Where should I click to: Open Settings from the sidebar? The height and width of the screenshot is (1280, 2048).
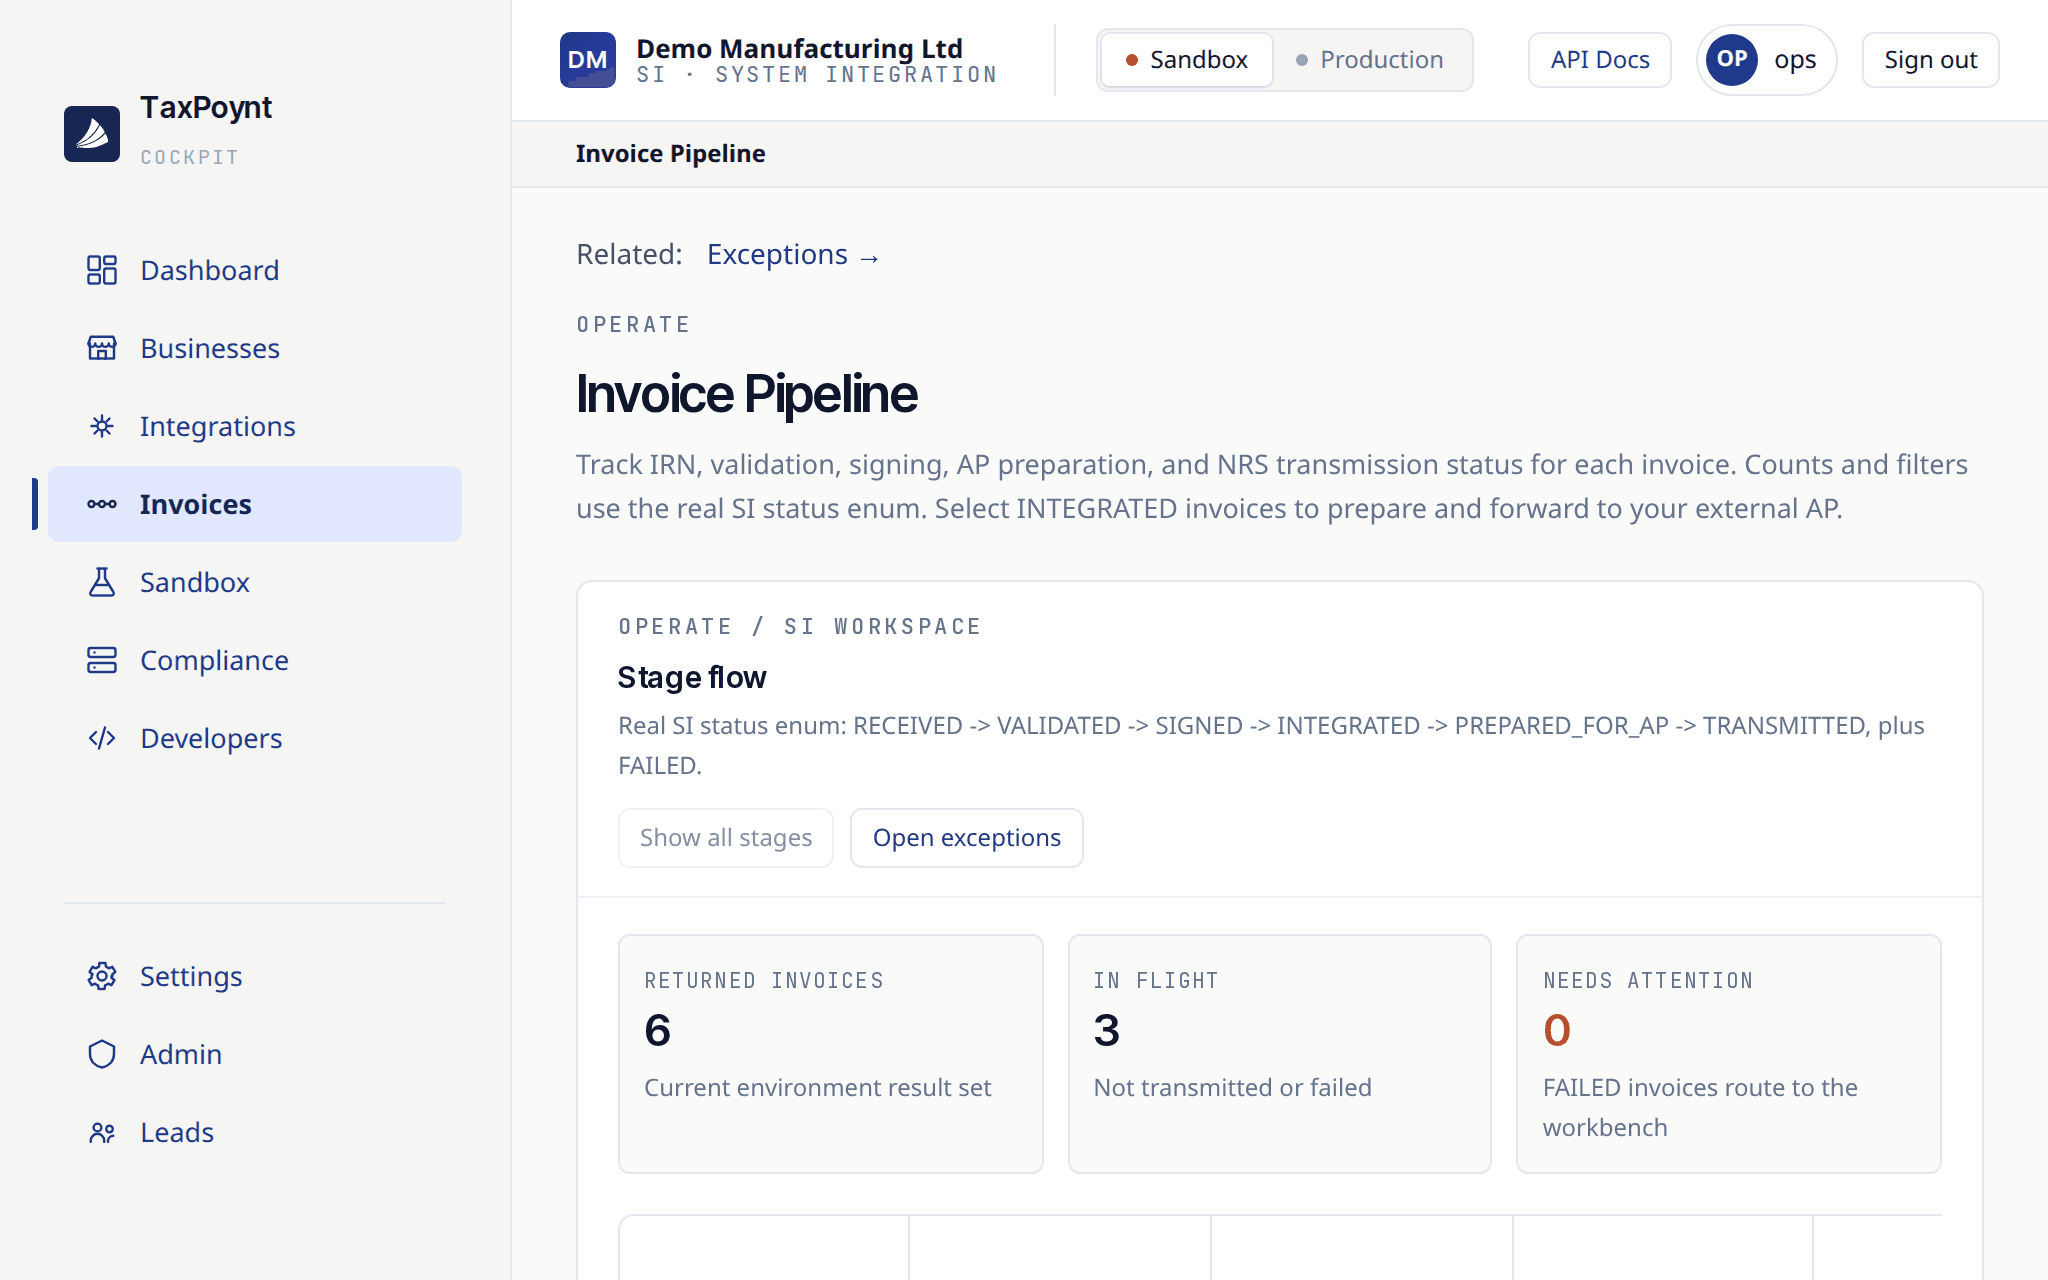click(x=255, y=976)
